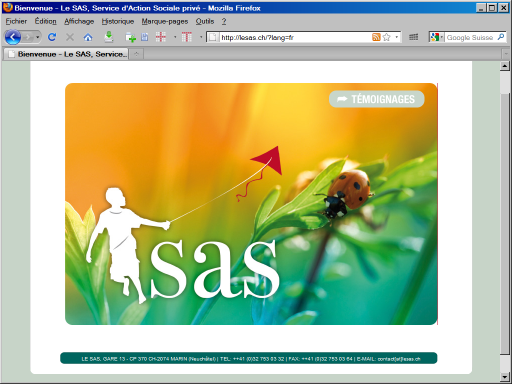This screenshot has height=384, width=512.
Task: Open a new tab next to Bienvenue tab
Action: pos(136,54)
